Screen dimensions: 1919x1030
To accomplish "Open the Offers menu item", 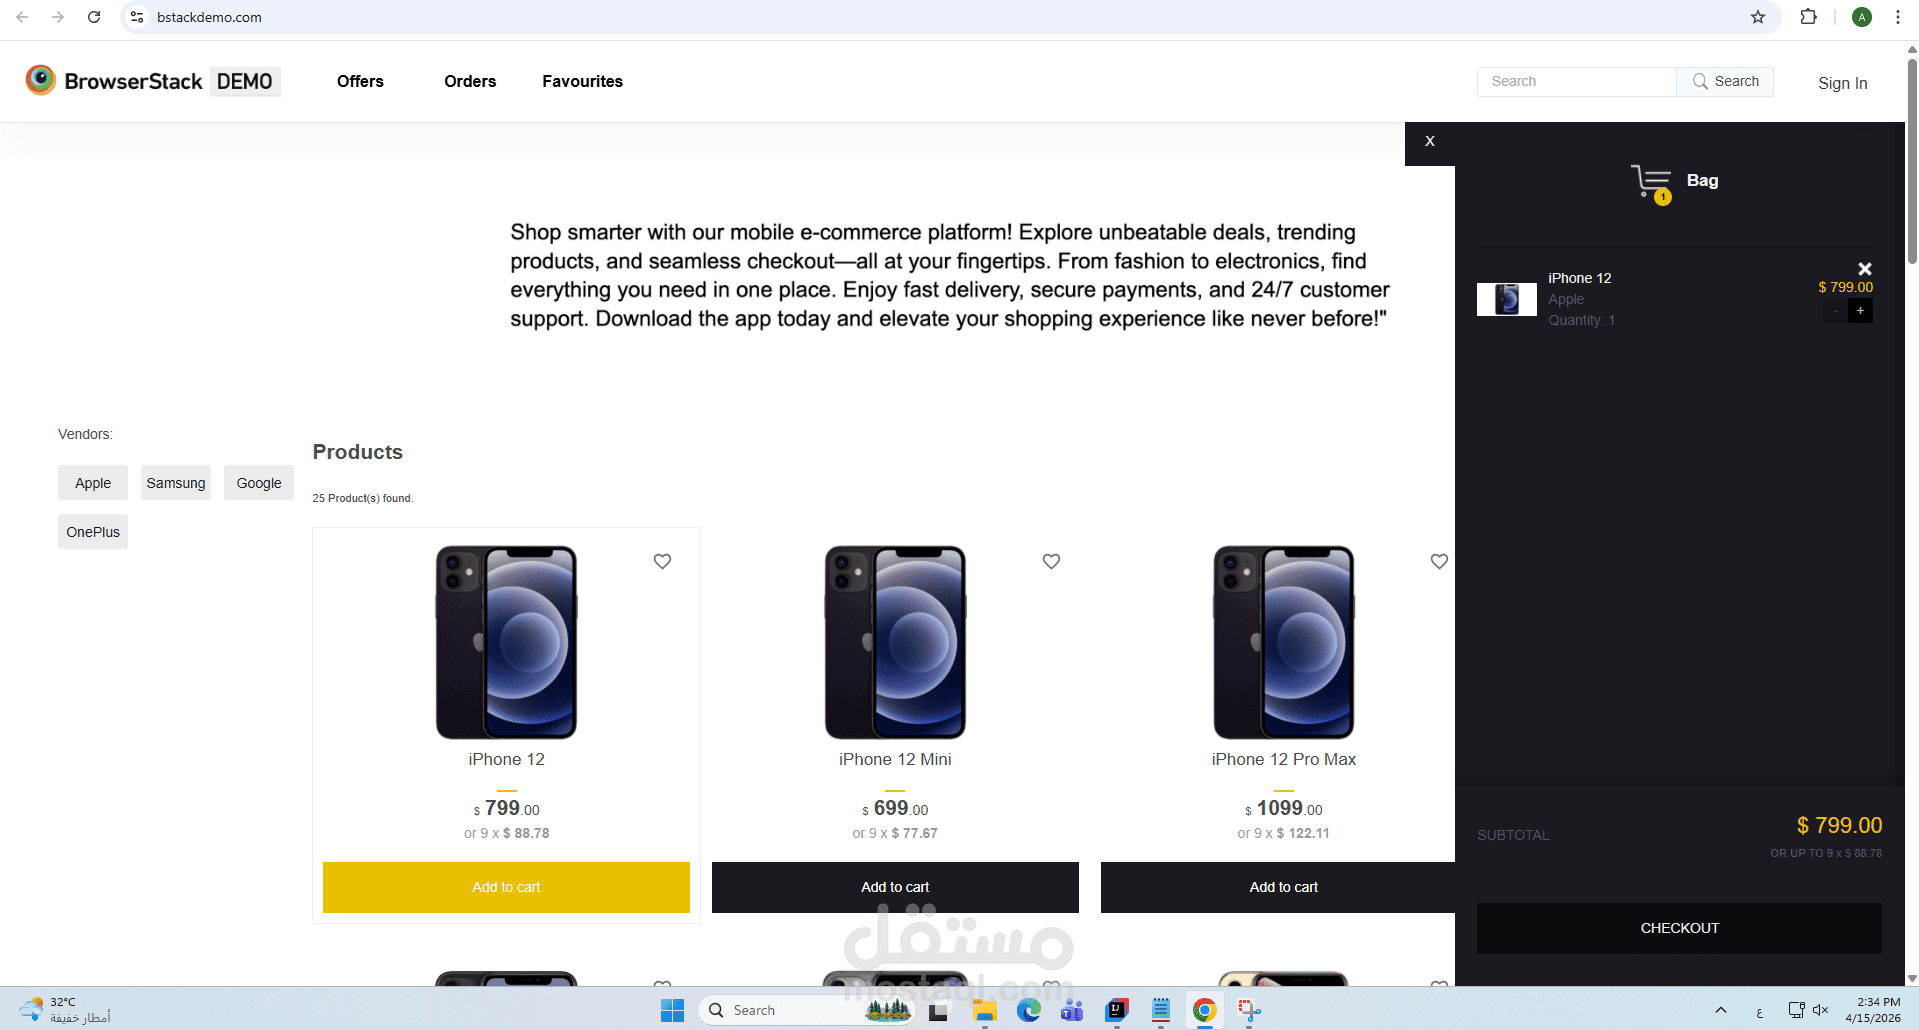I will (360, 81).
